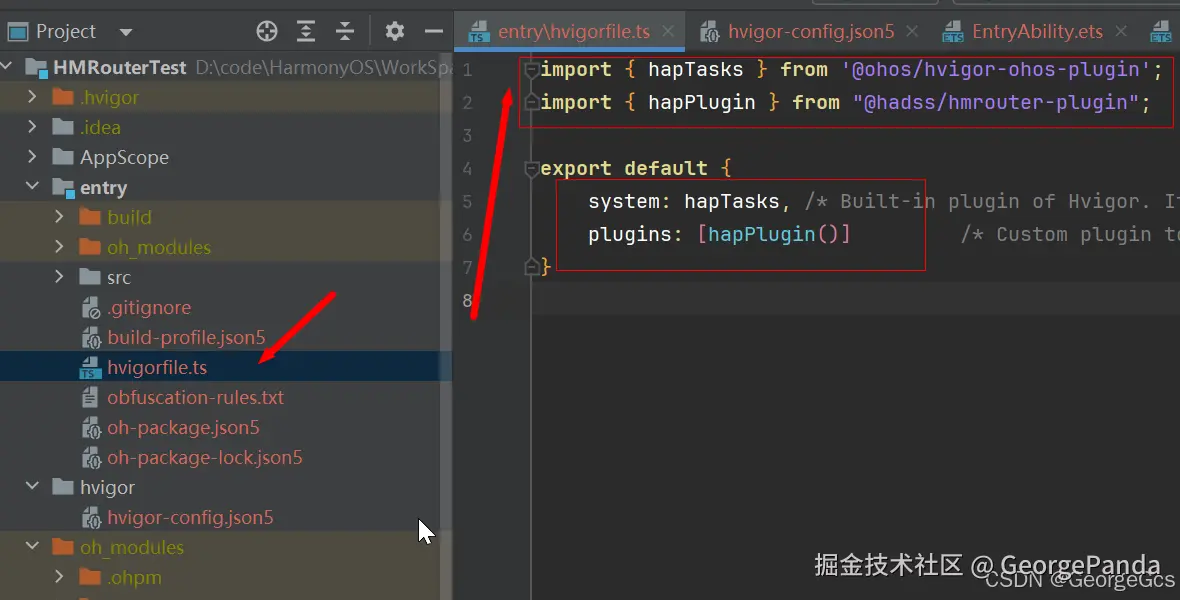Open oh-package.json5 from the tree

(183, 428)
